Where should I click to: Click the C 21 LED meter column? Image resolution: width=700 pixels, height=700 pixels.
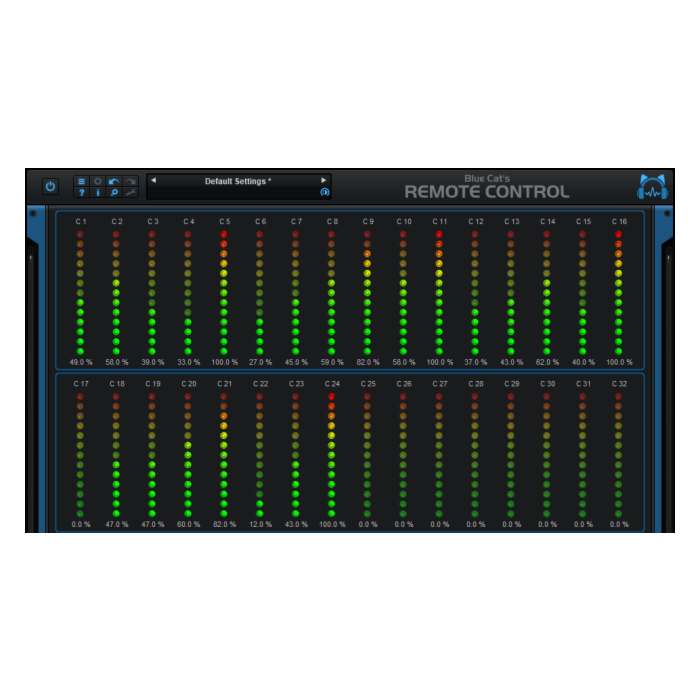(x=224, y=455)
